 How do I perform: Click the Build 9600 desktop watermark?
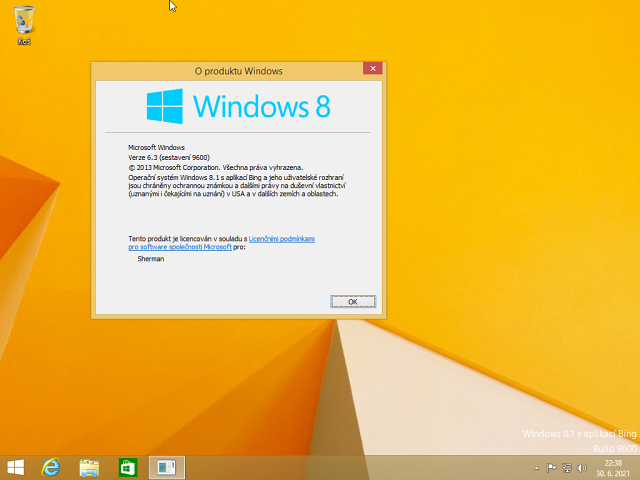click(x=614, y=449)
